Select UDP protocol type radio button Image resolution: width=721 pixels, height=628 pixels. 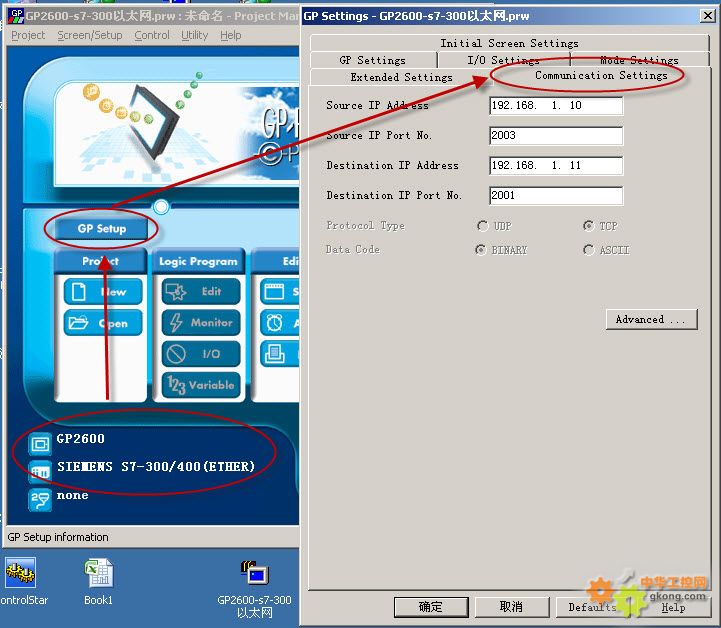[483, 226]
